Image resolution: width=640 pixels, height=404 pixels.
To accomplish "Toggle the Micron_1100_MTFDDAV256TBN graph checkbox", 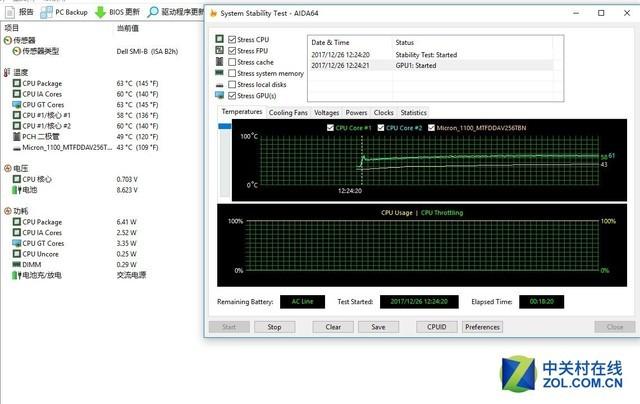I will (431, 128).
